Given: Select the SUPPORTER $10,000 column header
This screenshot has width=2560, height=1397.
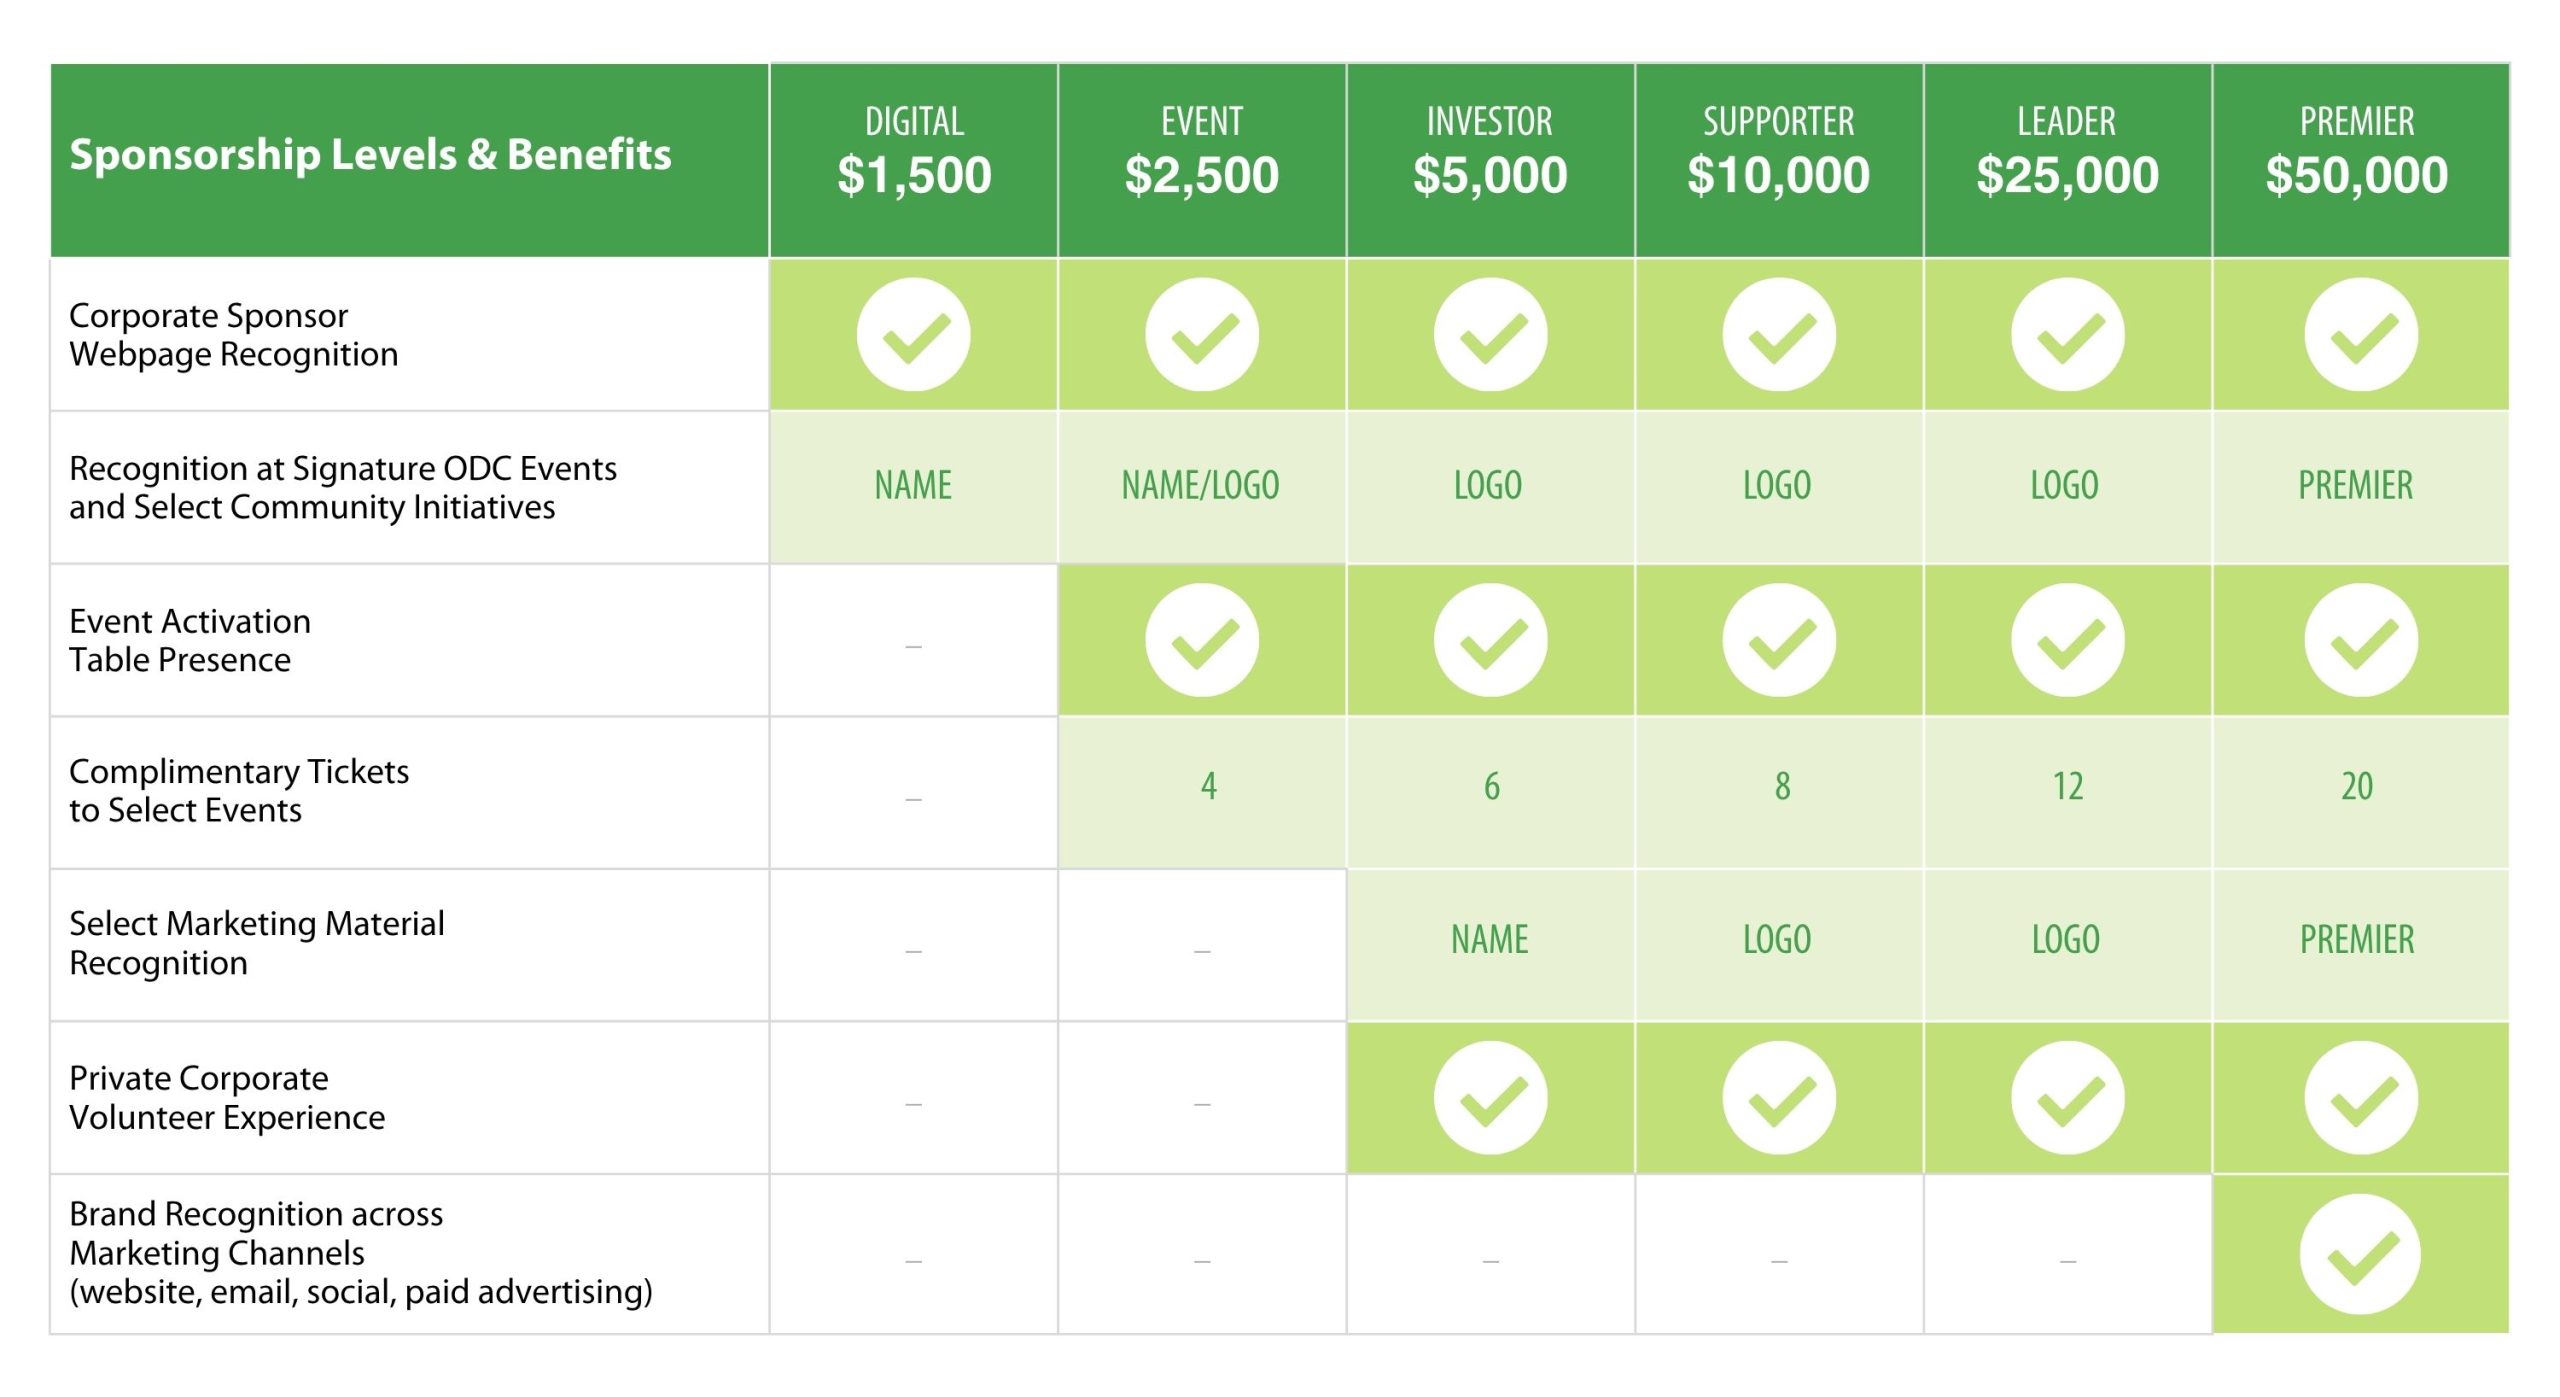Looking at the screenshot, I should pyautogui.click(x=1779, y=160).
